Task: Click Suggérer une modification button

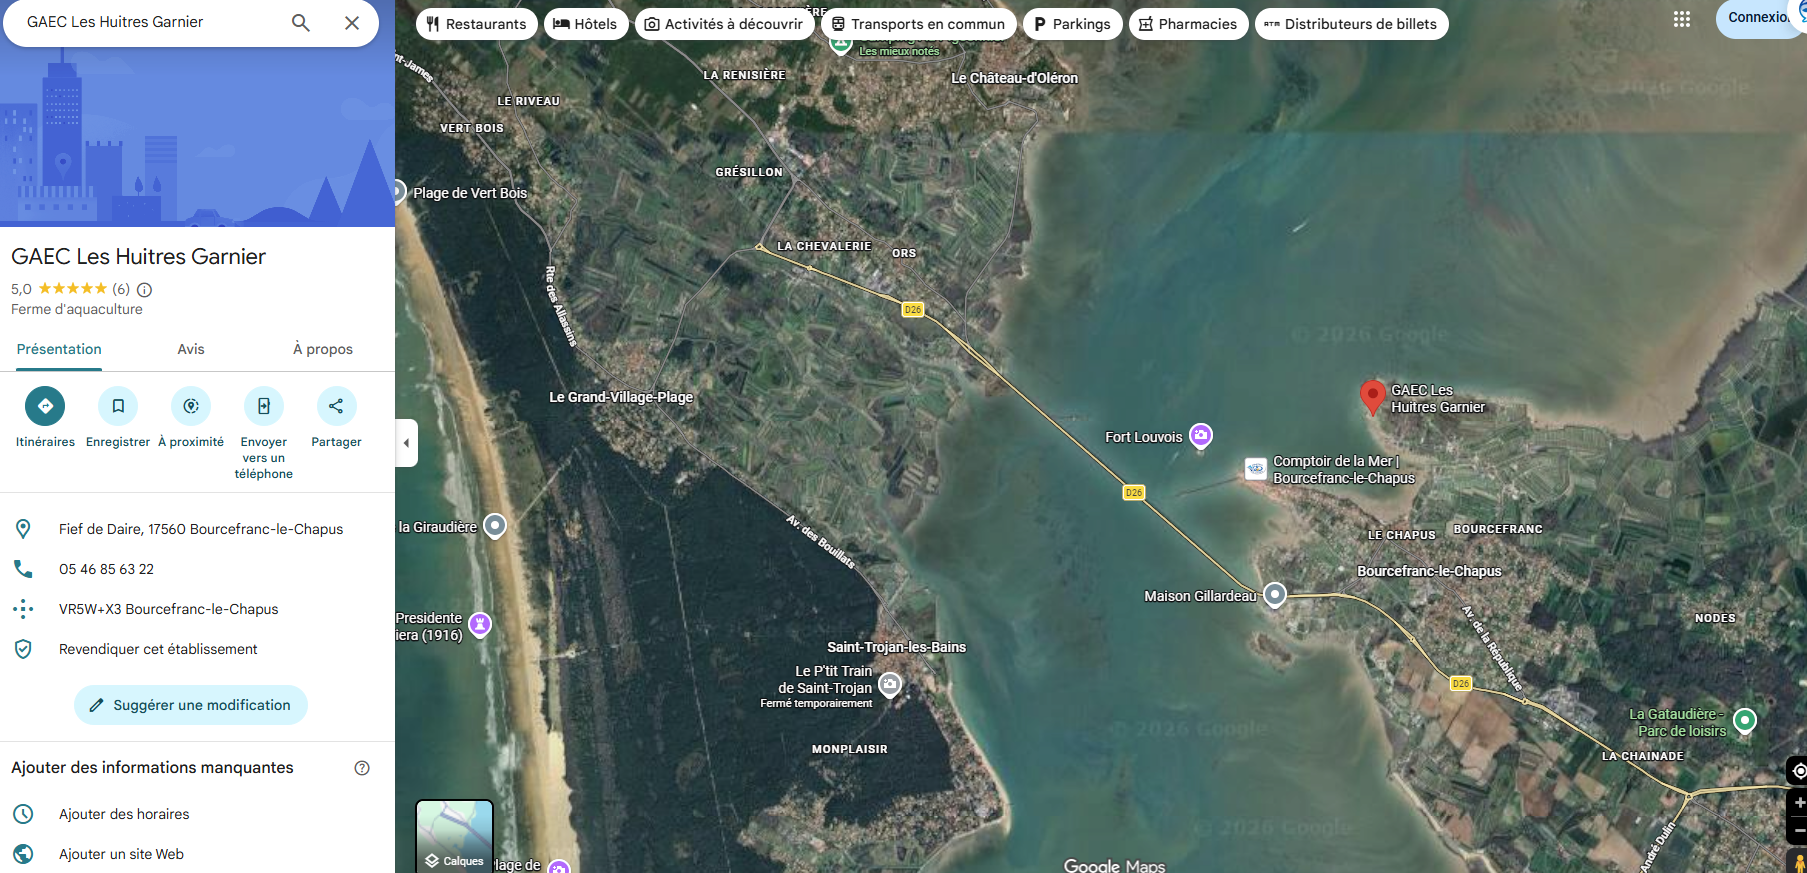Action: pos(191,705)
